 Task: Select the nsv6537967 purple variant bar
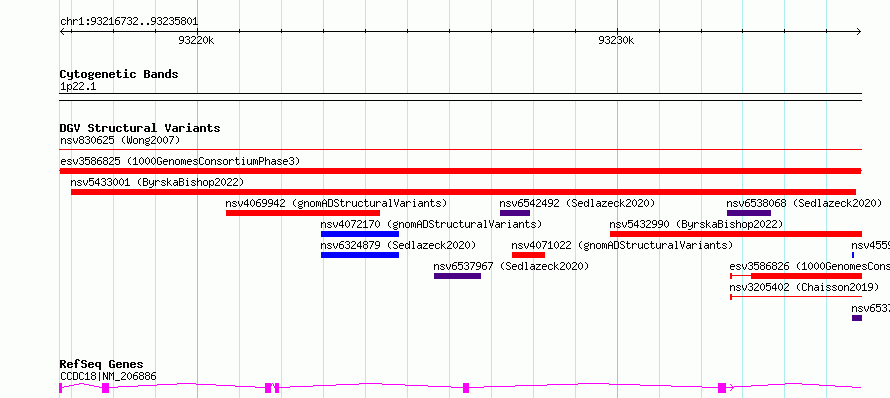pyautogui.click(x=457, y=276)
